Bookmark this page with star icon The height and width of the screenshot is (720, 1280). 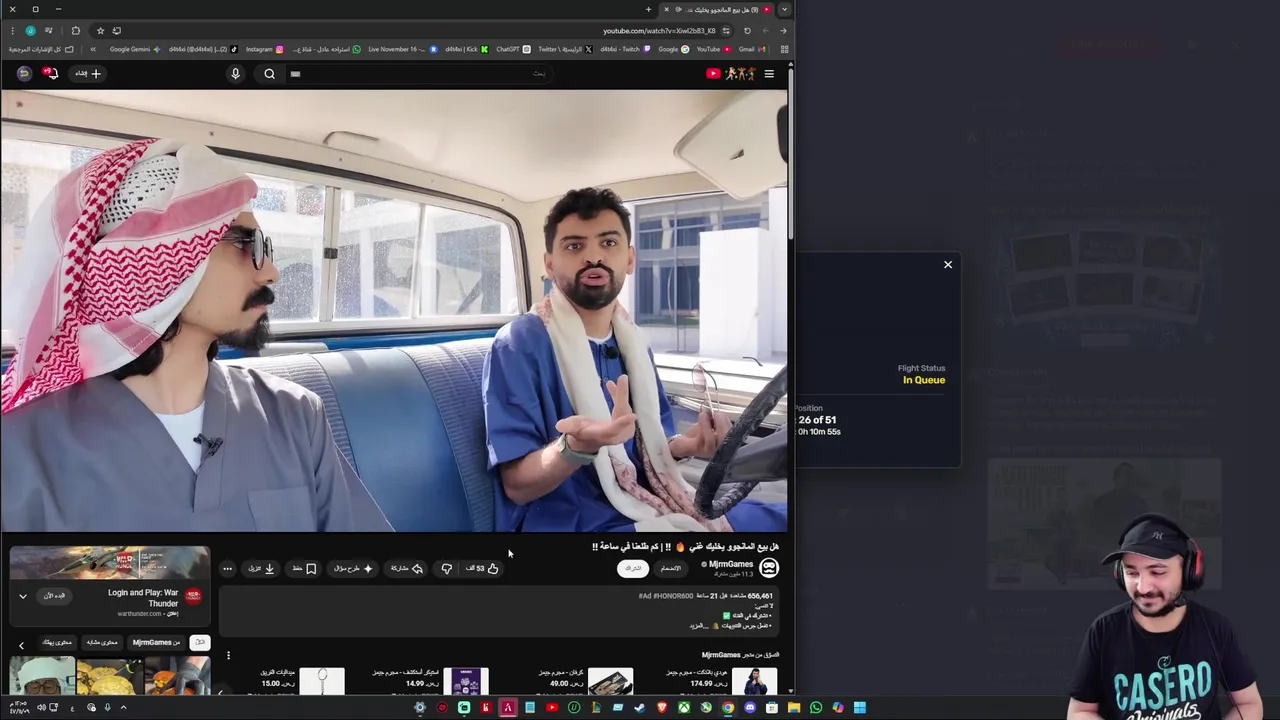click(x=100, y=30)
